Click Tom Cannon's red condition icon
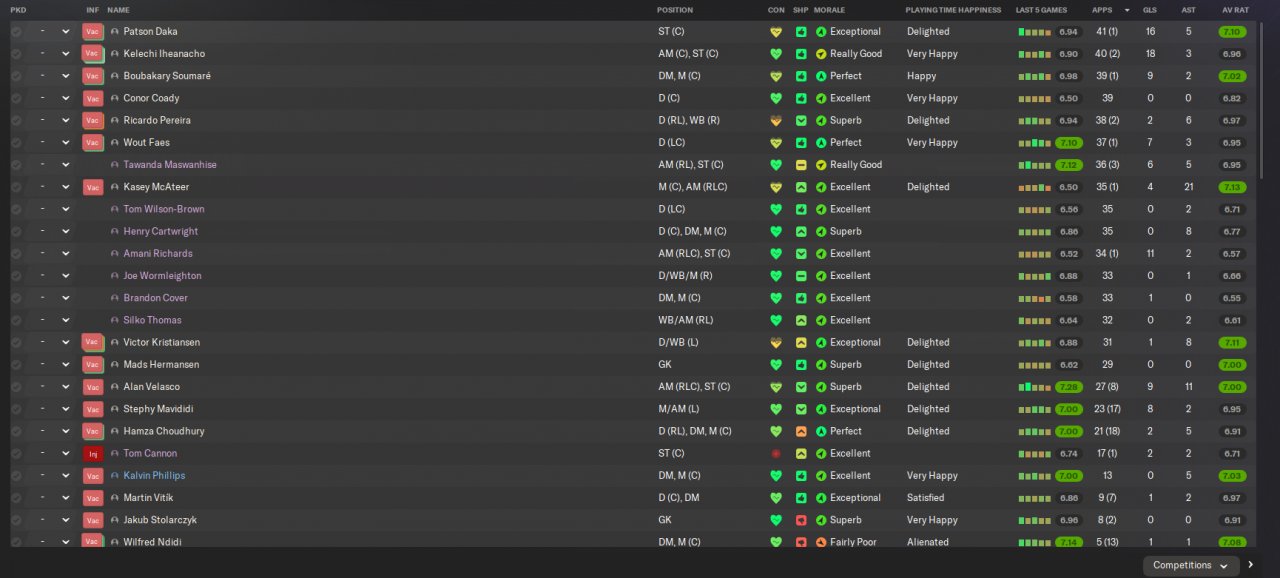This screenshot has height=578, width=1280. [x=776, y=454]
